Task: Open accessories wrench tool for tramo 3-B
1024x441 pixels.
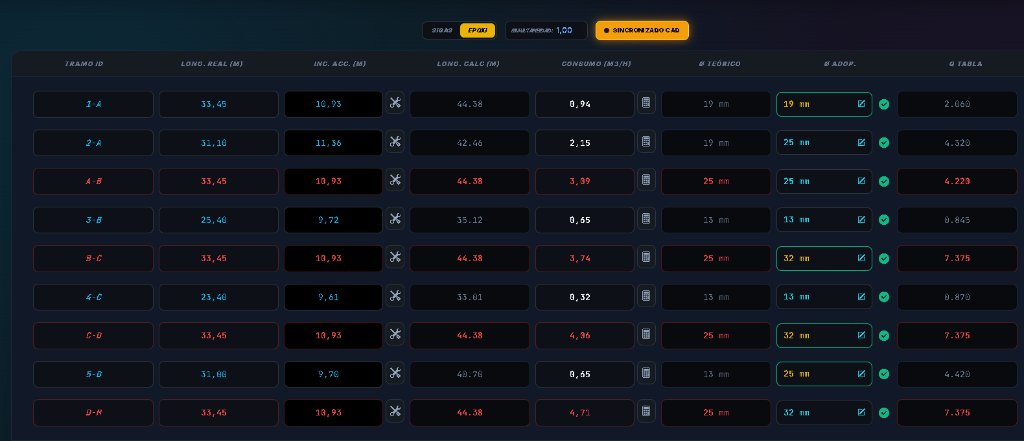Action: [394, 218]
